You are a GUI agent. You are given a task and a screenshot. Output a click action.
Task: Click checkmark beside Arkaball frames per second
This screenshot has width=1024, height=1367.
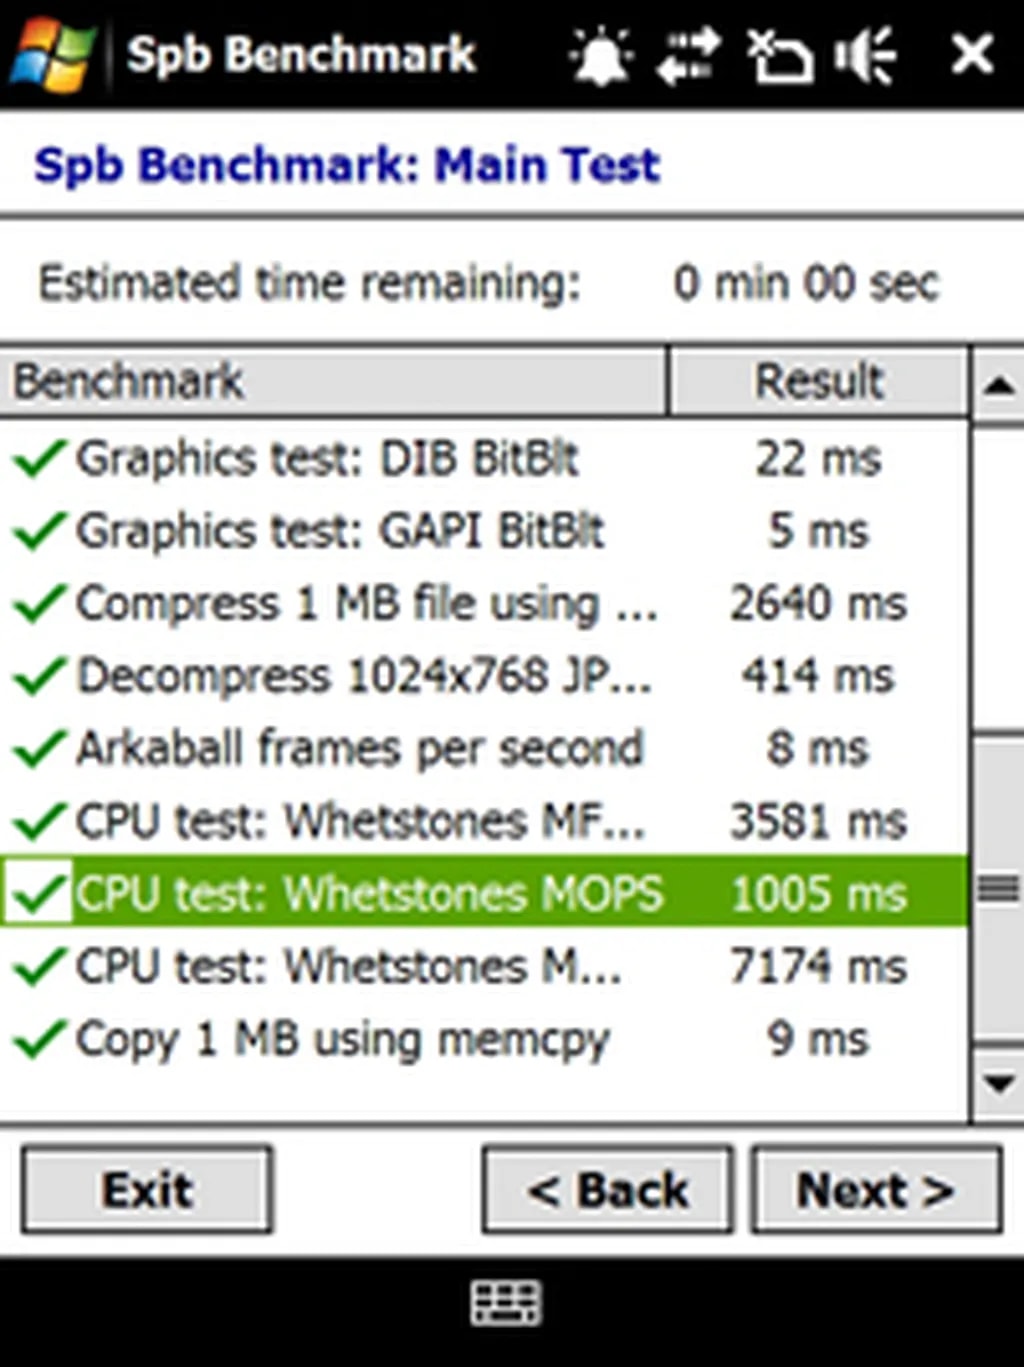point(40,749)
